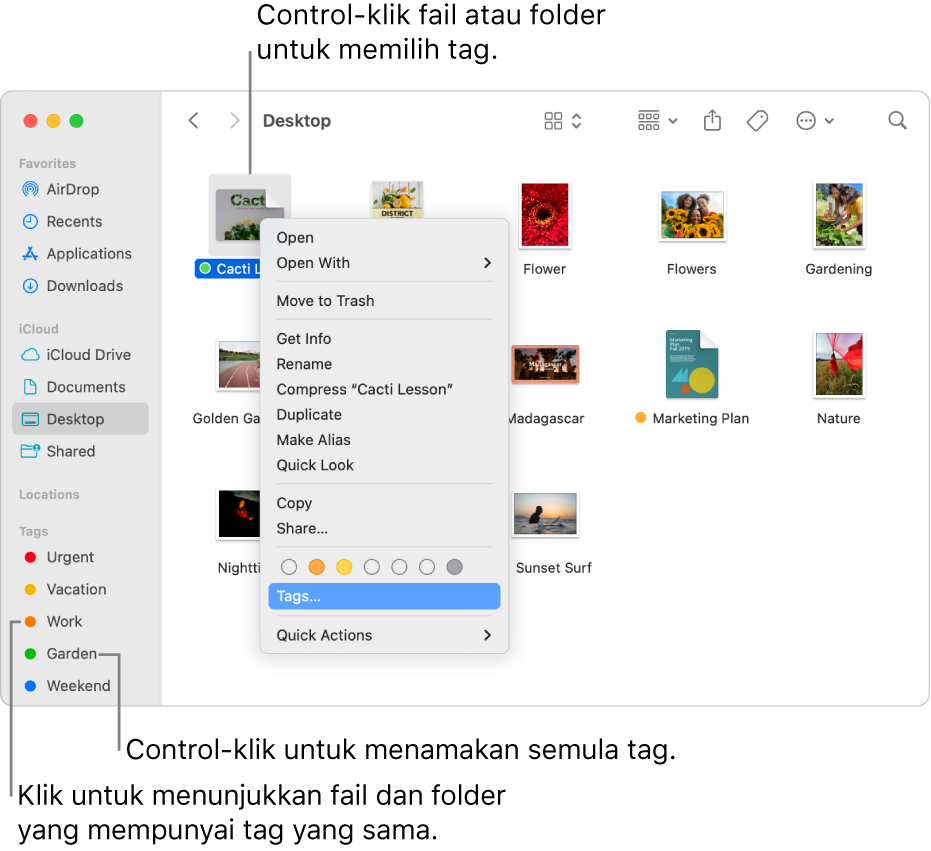Open Recents in the sidebar
Viewport: 931px width, 851px height.
coord(62,222)
